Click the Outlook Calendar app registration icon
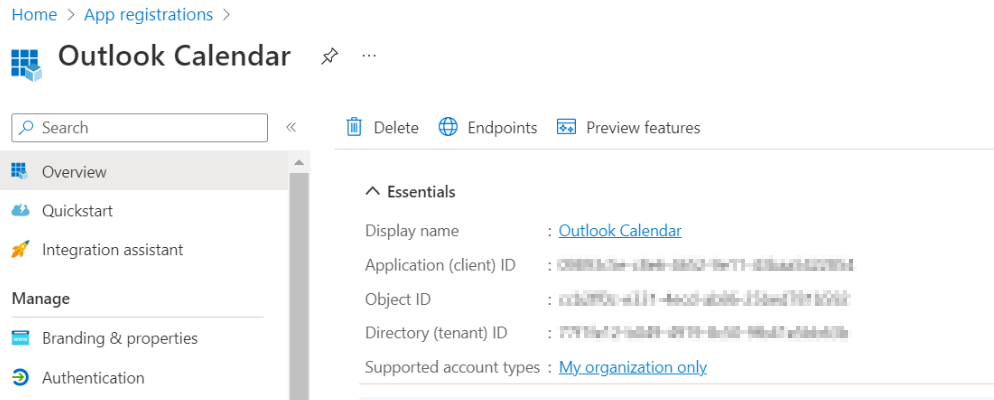 click(x=27, y=61)
